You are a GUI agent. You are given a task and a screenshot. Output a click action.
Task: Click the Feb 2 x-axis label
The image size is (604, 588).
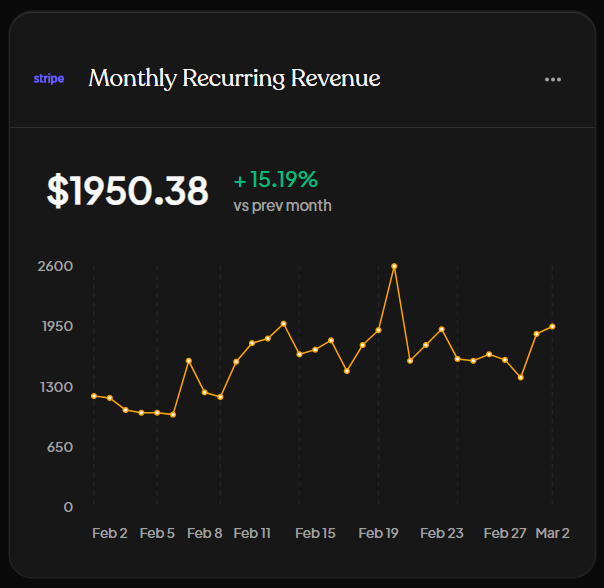pyautogui.click(x=110, y=533)
